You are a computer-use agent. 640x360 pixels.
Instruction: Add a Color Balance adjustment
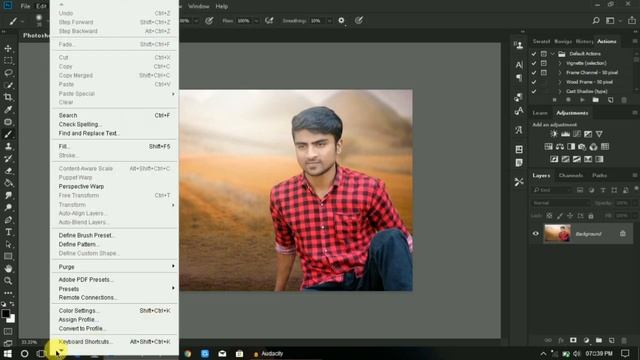(x=560, y=147)
